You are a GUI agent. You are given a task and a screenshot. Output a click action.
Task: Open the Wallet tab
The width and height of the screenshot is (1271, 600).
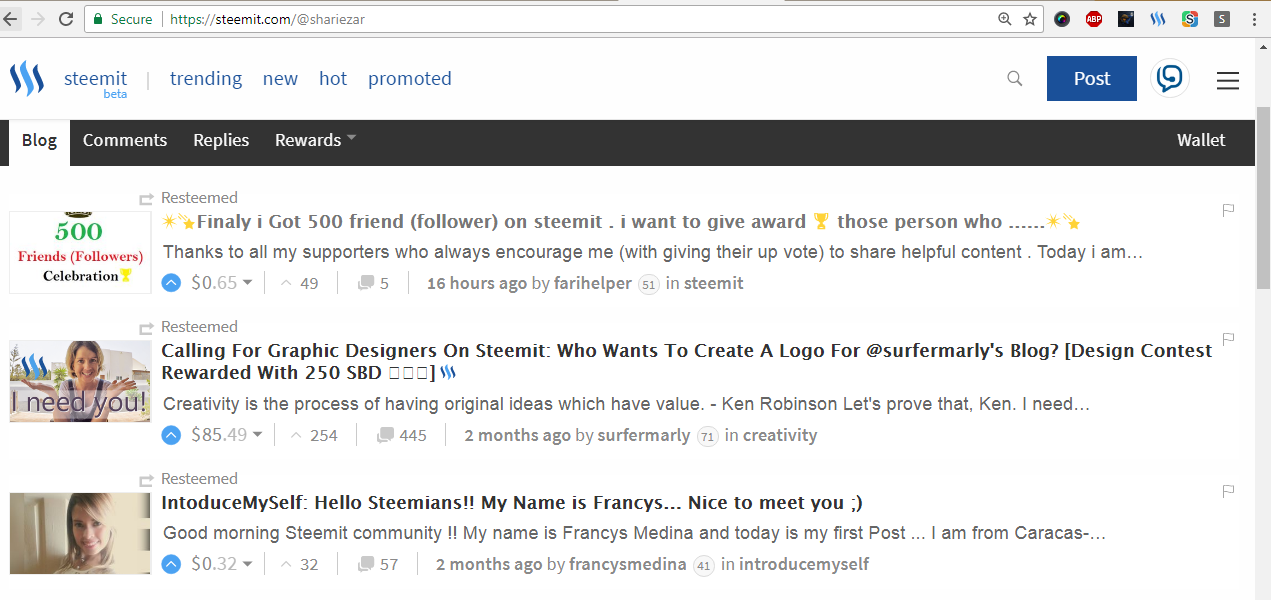click(x=1201, y=140)
